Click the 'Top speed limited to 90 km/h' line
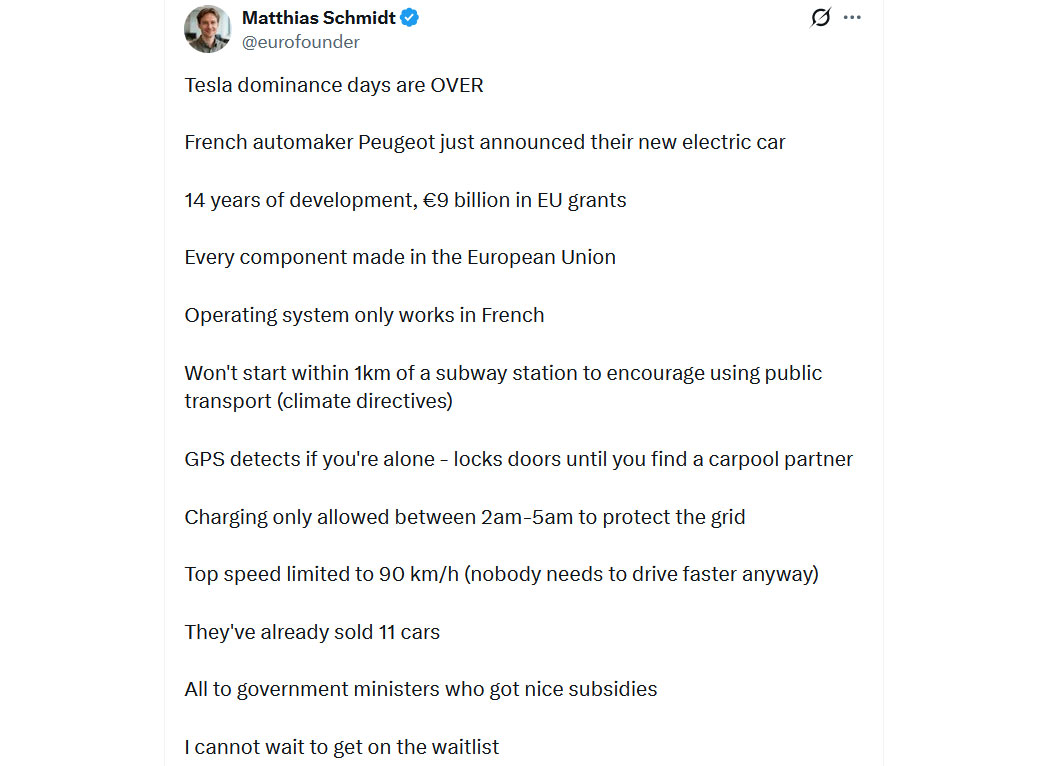Viewport: 1050px width, 766px height. (x=501, y=574)
